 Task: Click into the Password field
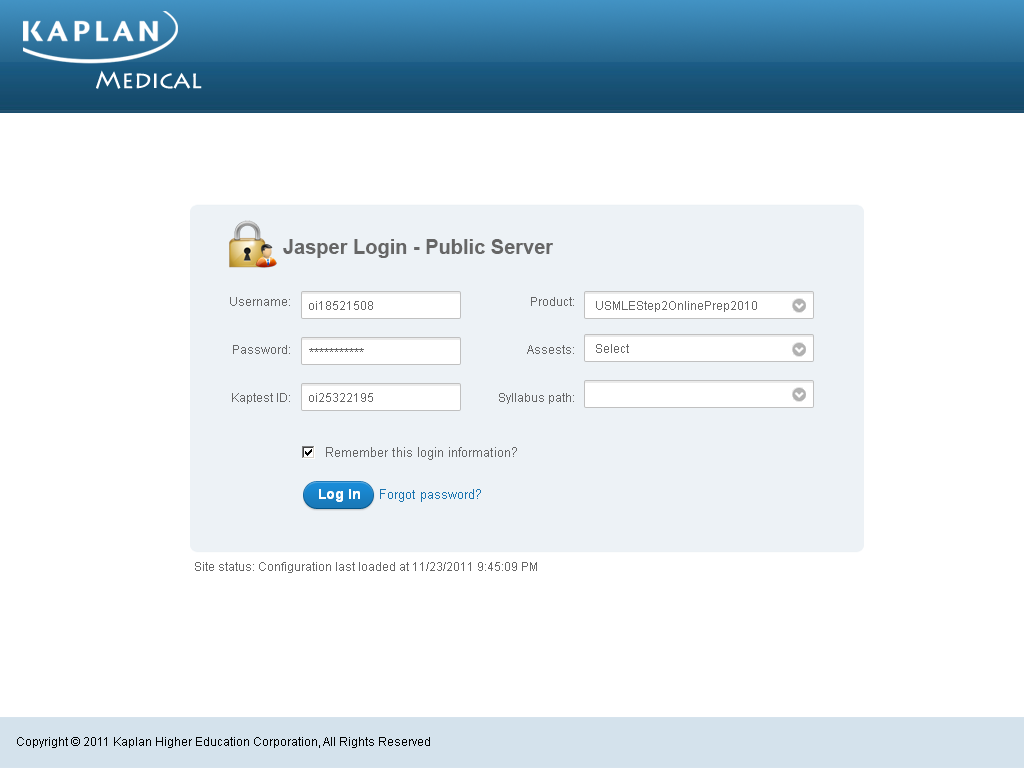pos(380,351)
